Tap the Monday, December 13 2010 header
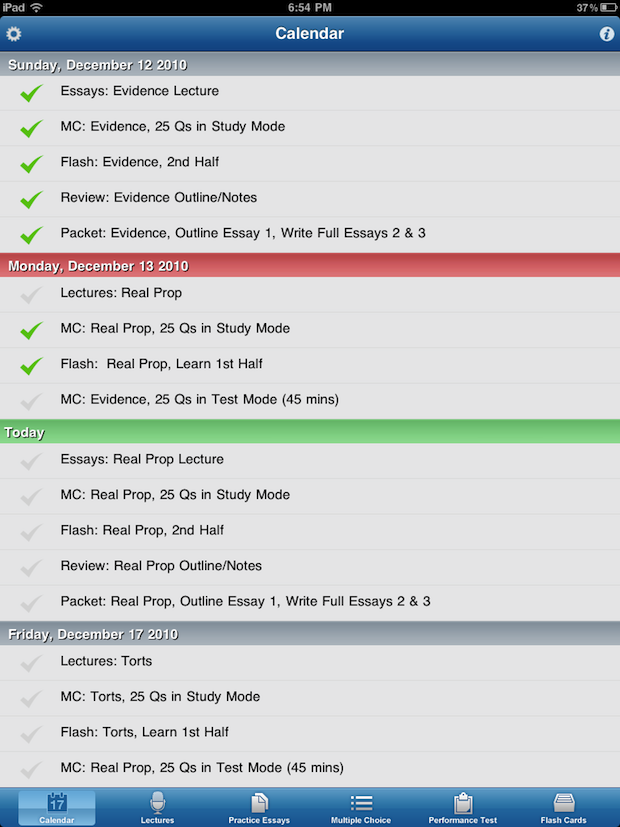Viewport: 620px width, 827px height. point(310,266)
